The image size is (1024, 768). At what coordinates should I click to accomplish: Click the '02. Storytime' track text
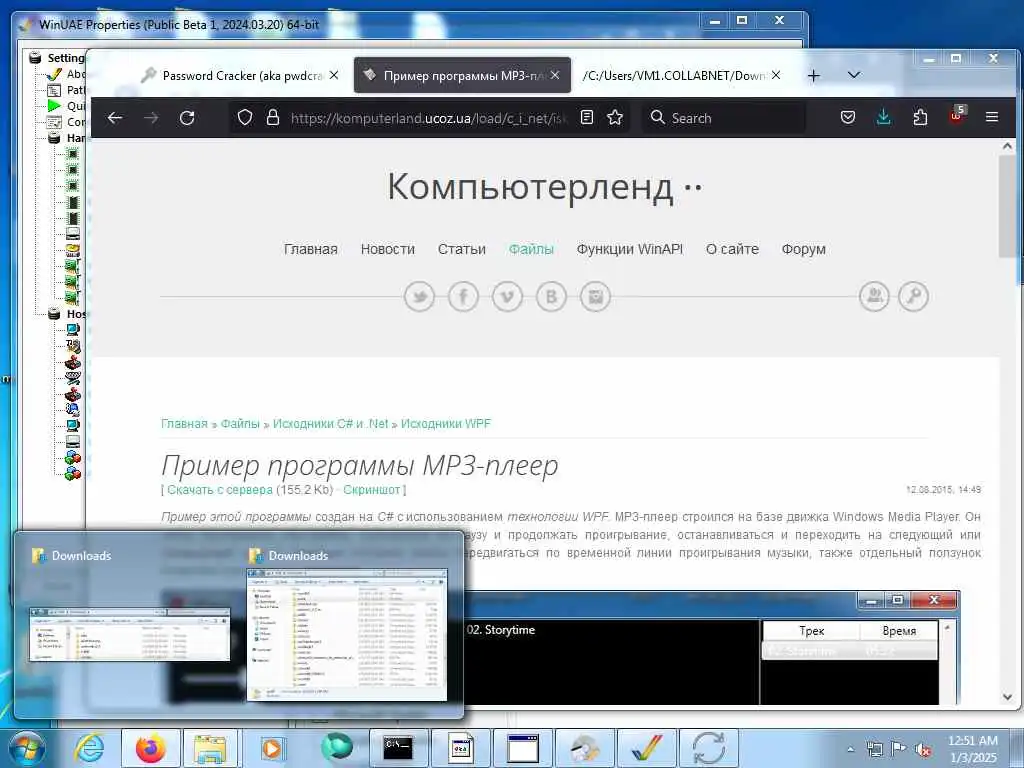point(501,630)
